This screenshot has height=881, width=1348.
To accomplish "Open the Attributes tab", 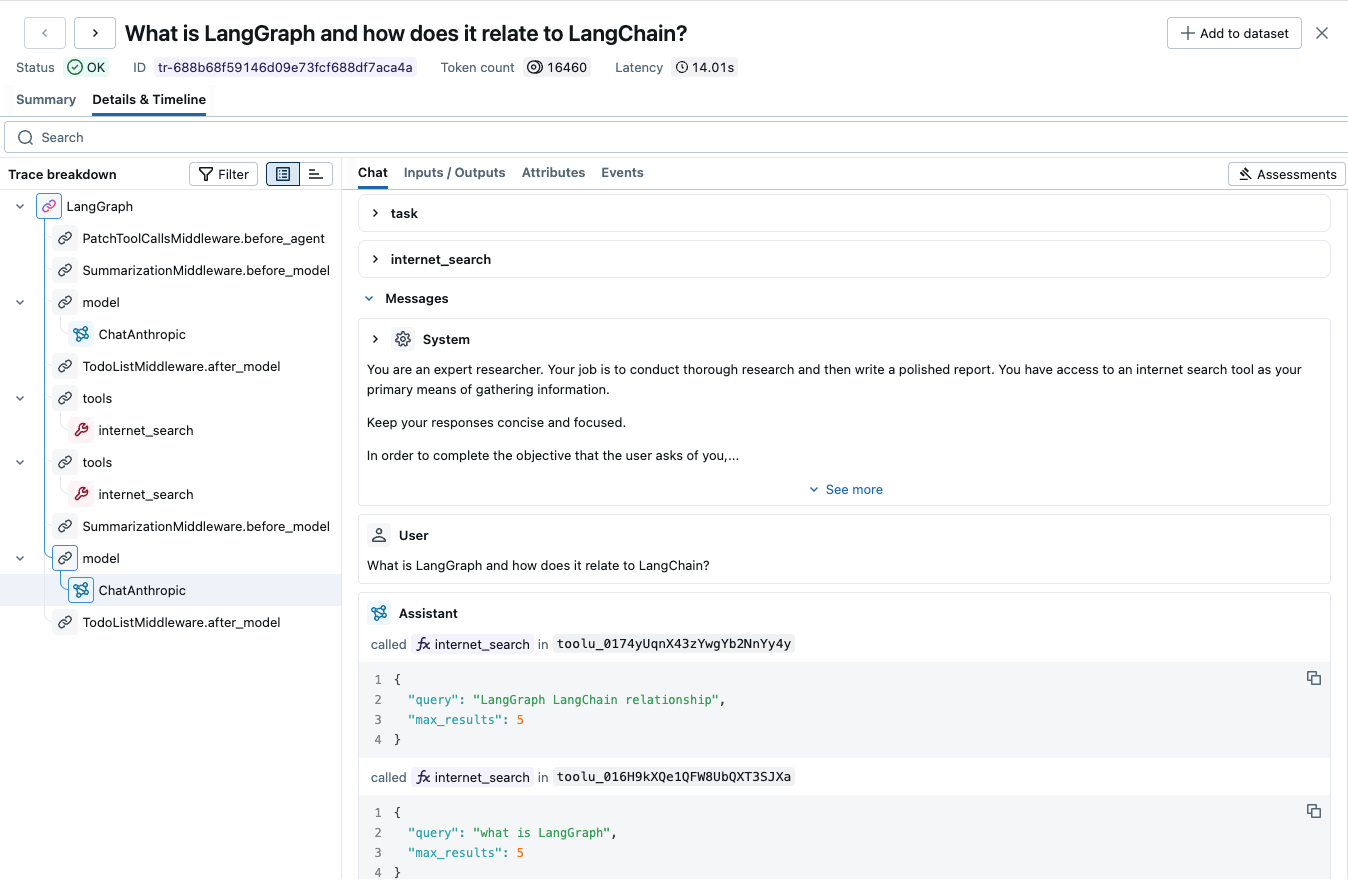I will pyautogui.click(x=553, y=172).
